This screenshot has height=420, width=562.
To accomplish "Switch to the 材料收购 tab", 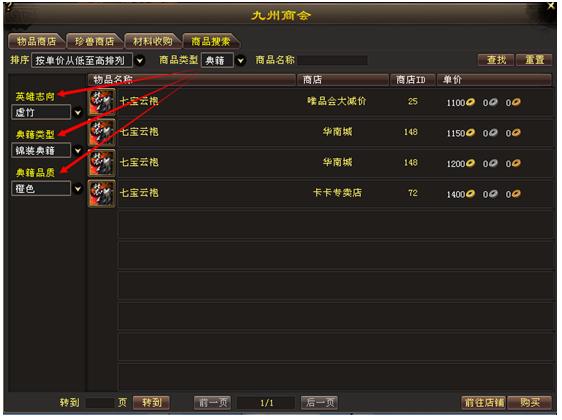I will click(153, 41).
